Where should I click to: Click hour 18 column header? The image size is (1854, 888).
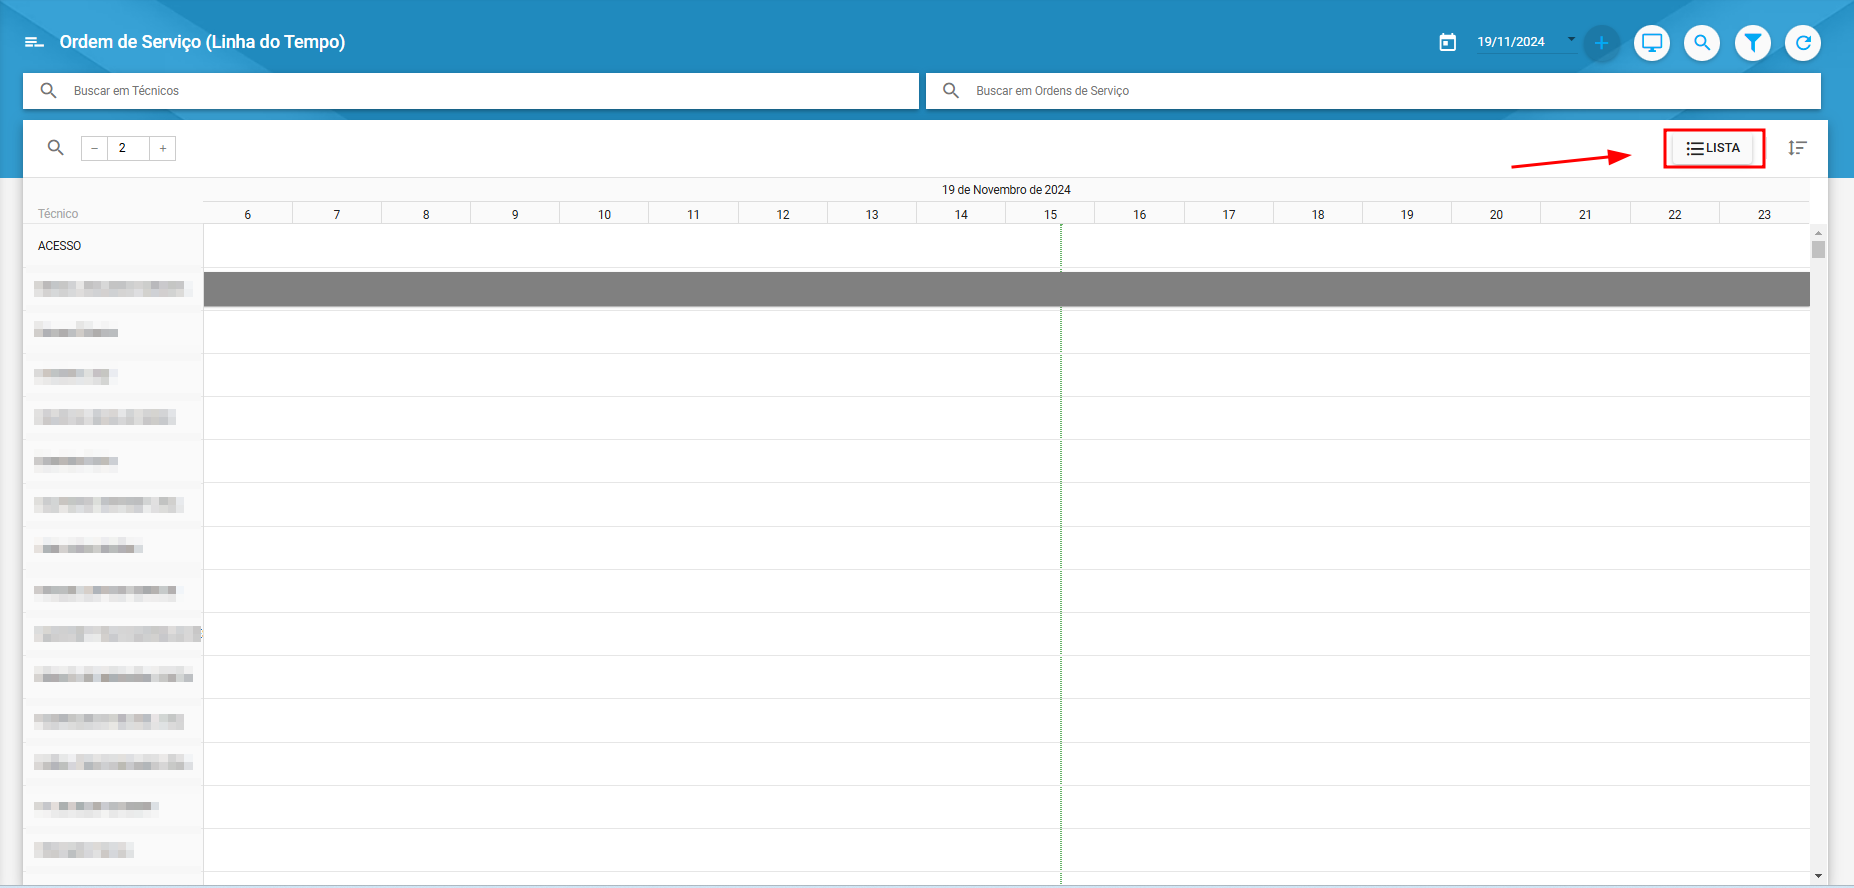point(1318,214)
